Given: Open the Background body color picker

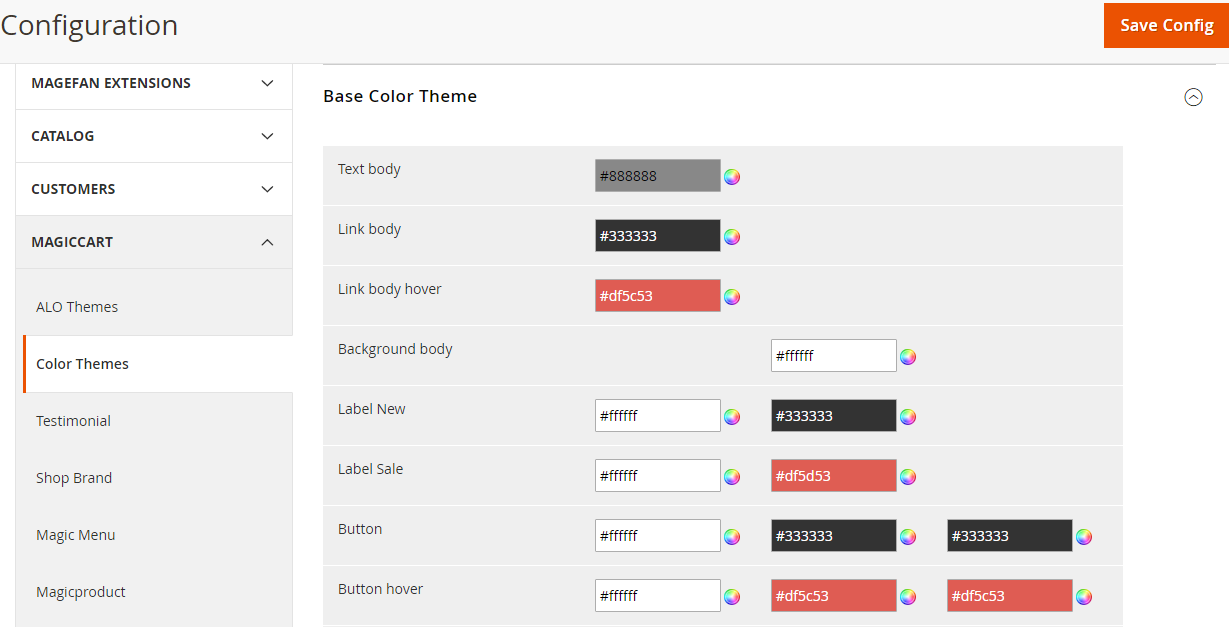Looking at the screenshot, I should 908,356.
